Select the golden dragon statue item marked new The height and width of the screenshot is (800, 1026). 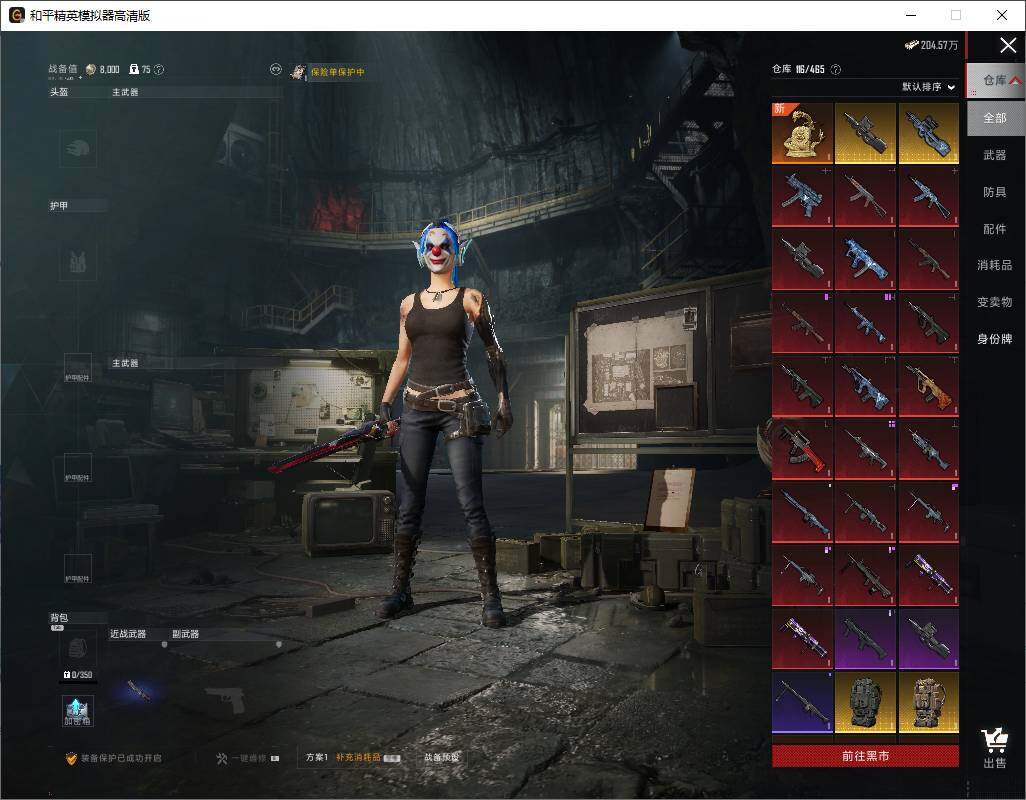pyautogui.click(x=802, y=133)
